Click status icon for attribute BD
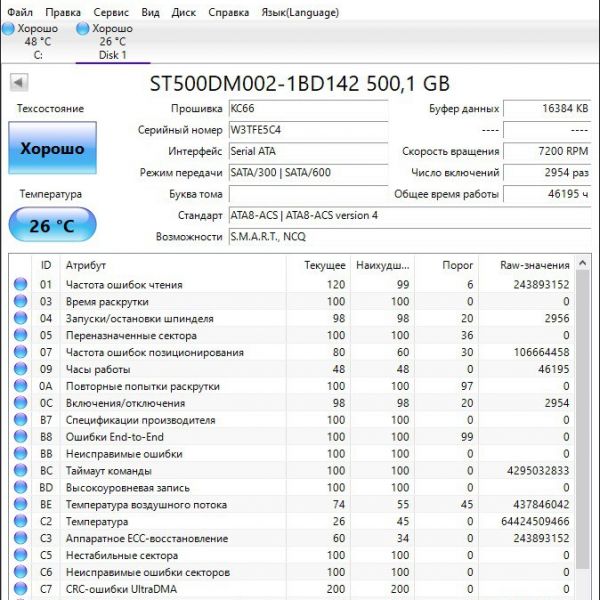The height and width of the screenshot is (600, 600). pyautogui.click(x=20, y=487)
